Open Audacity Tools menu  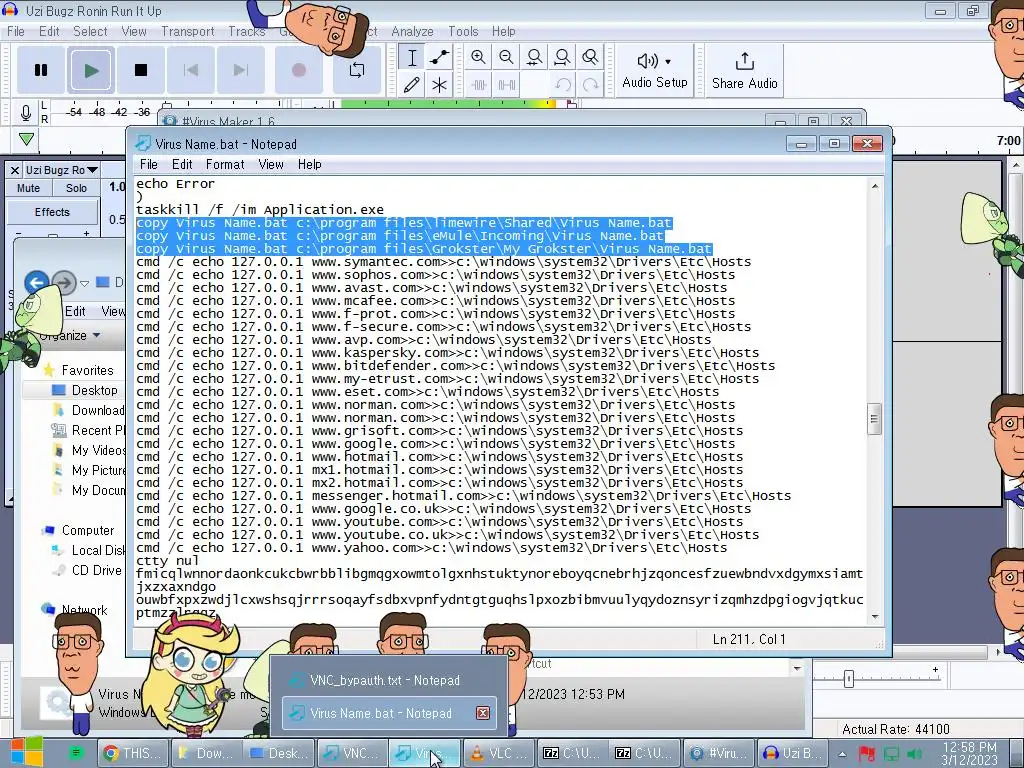[463, 31]
